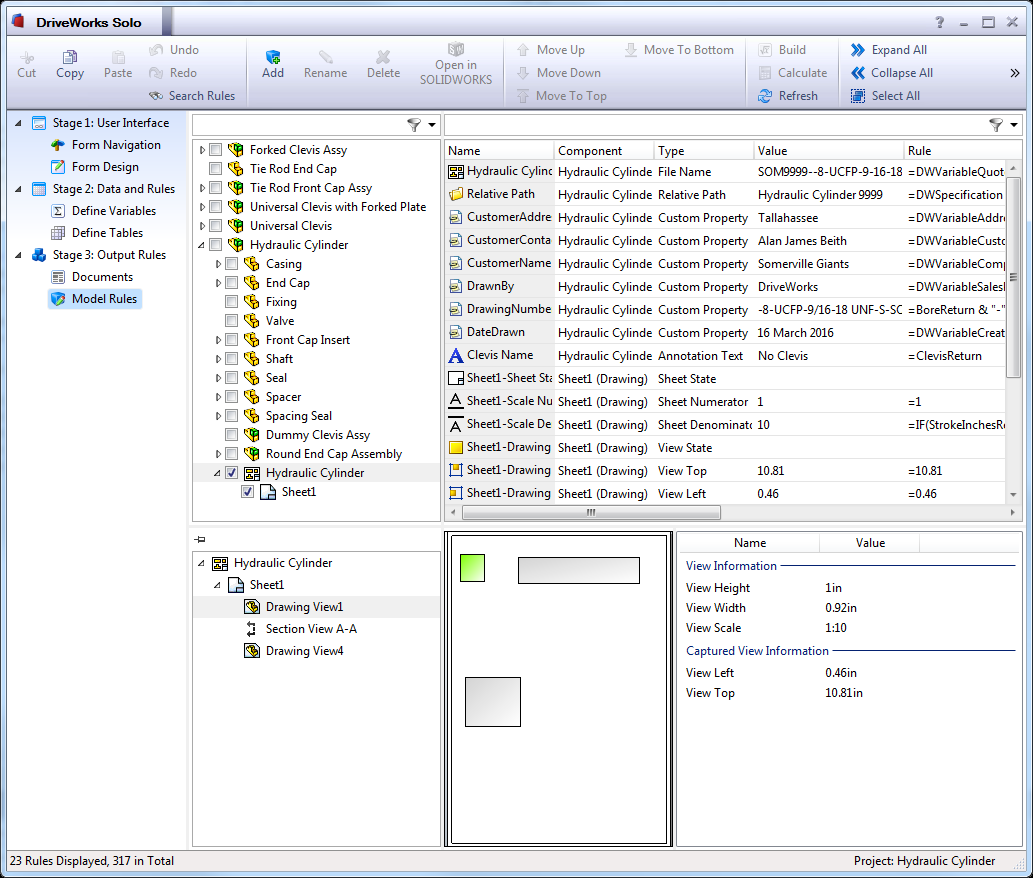The height and width of the screenshot is (878, 1033).
Task: Open Define Variables page
Action: (113, 211)
